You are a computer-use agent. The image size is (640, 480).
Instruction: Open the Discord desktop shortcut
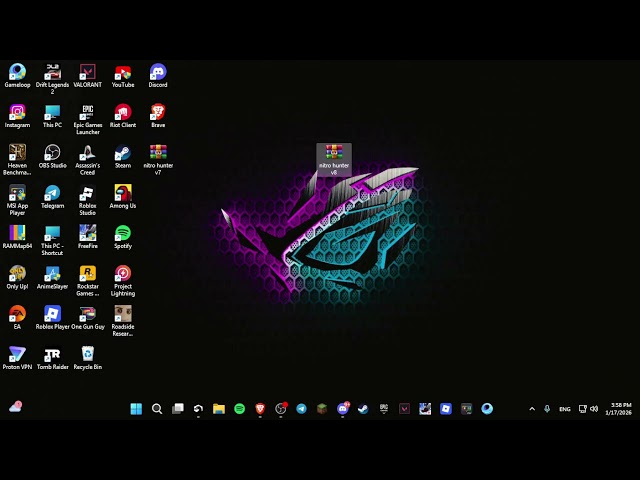coord(158,76)
